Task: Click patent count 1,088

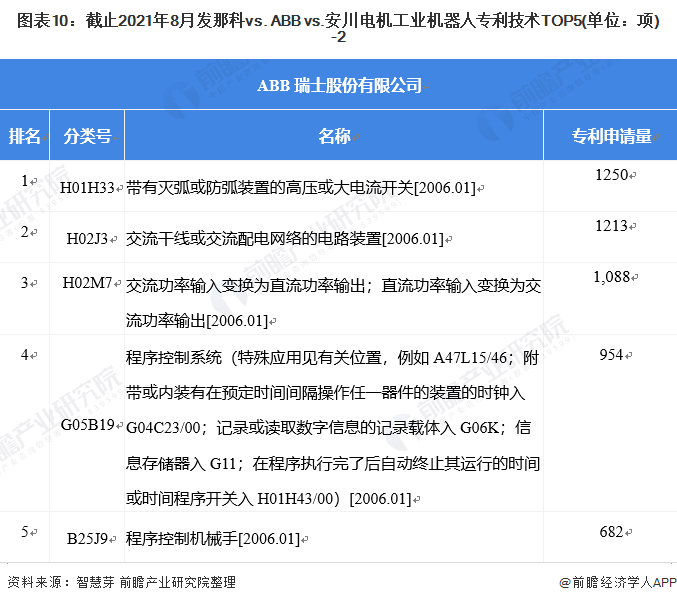Action: coord(611,277)
